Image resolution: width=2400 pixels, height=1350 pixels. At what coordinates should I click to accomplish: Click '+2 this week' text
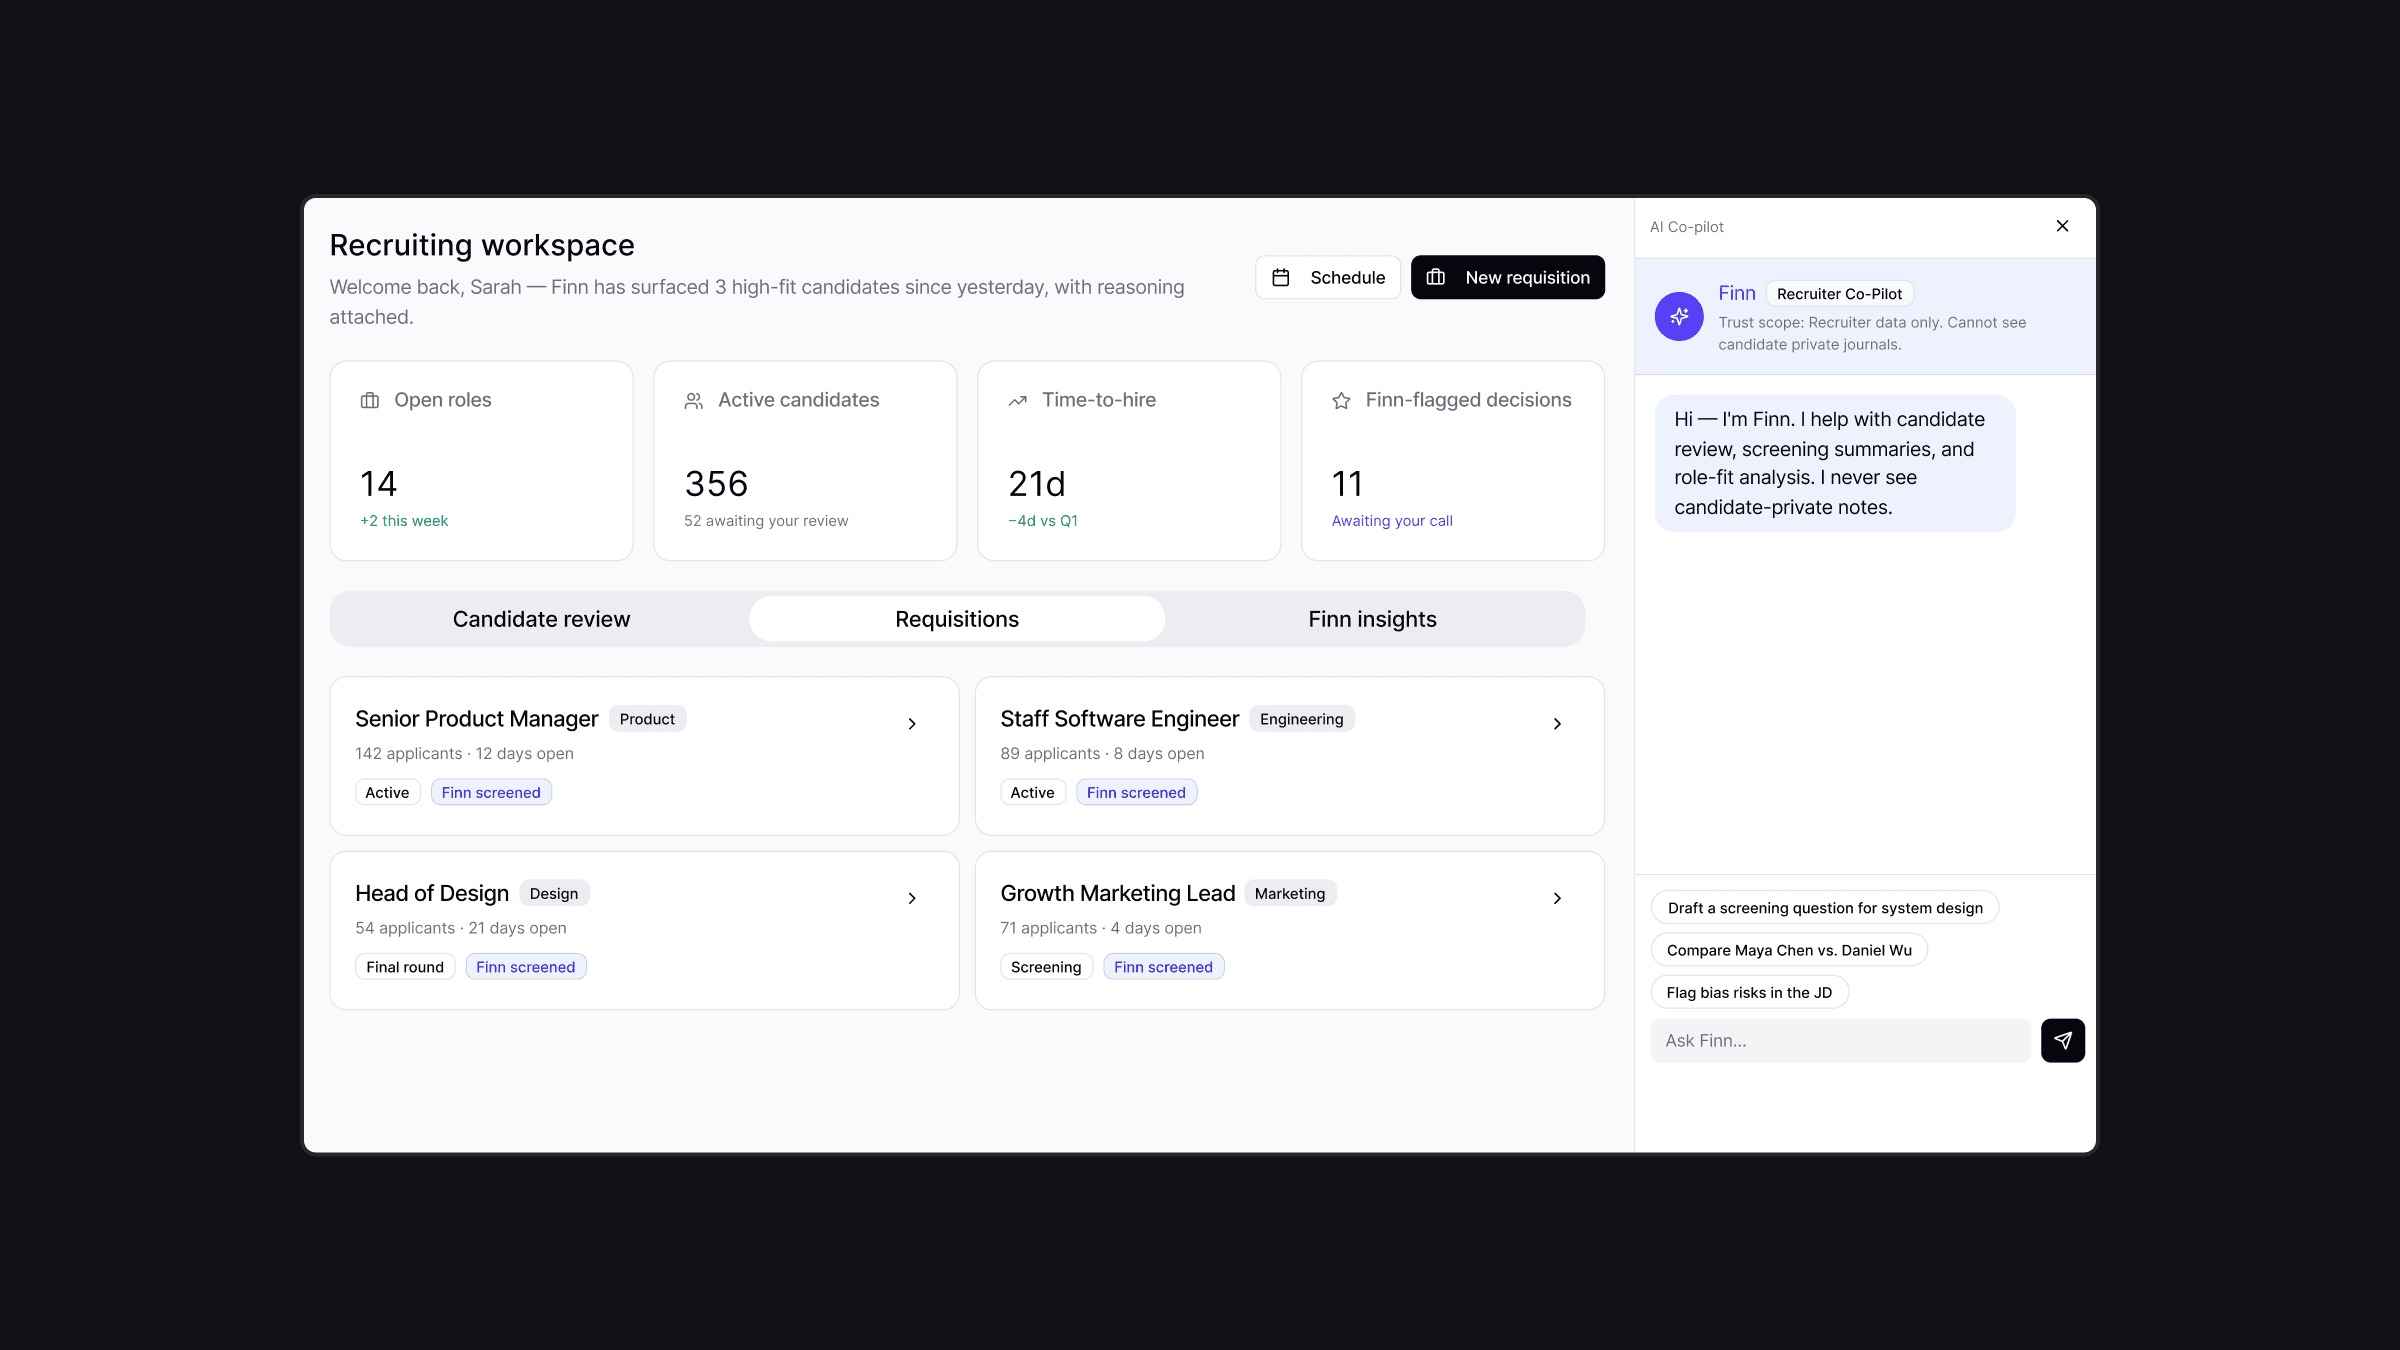[x=404, y=521]
